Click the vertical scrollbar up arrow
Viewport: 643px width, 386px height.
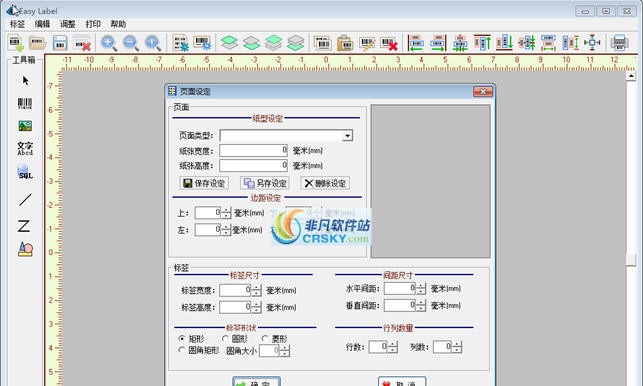coord(631,76)
